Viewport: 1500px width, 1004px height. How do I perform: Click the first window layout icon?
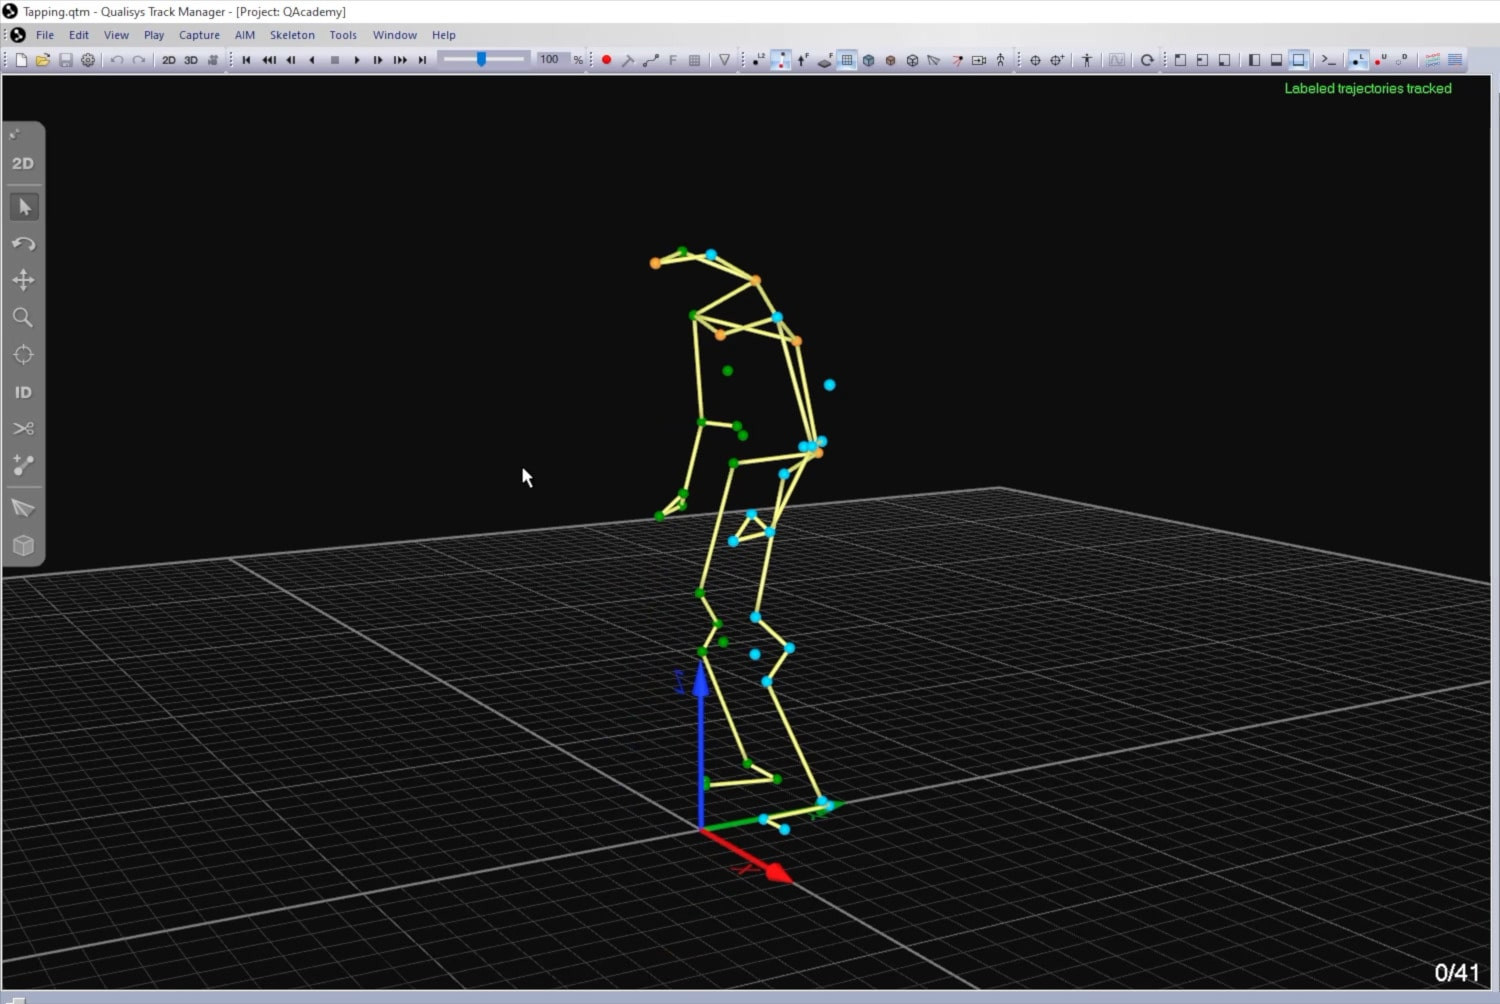(1180, 60)
